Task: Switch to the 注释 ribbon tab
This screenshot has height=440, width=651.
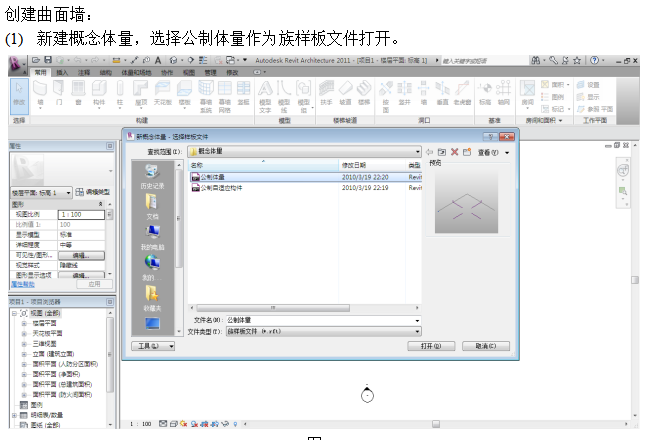Action: [84, 72]
